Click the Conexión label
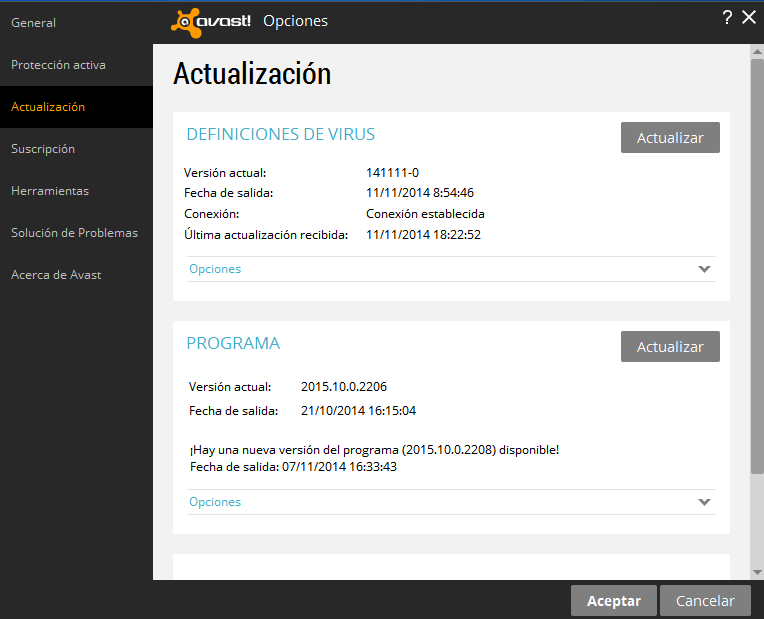 click(211, 213)
